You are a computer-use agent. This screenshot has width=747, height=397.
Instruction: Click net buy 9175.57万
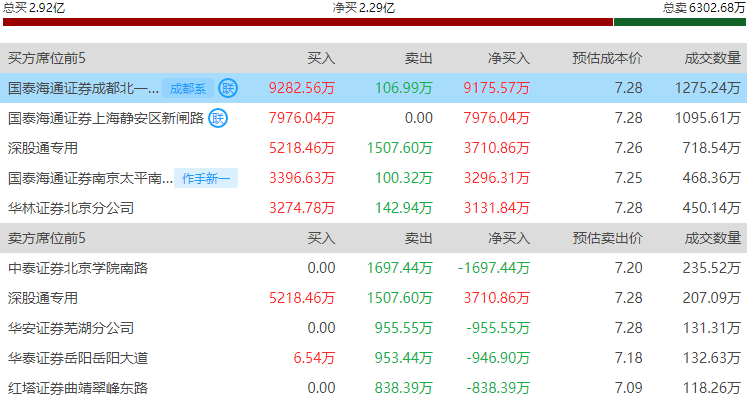pos(496,88)
